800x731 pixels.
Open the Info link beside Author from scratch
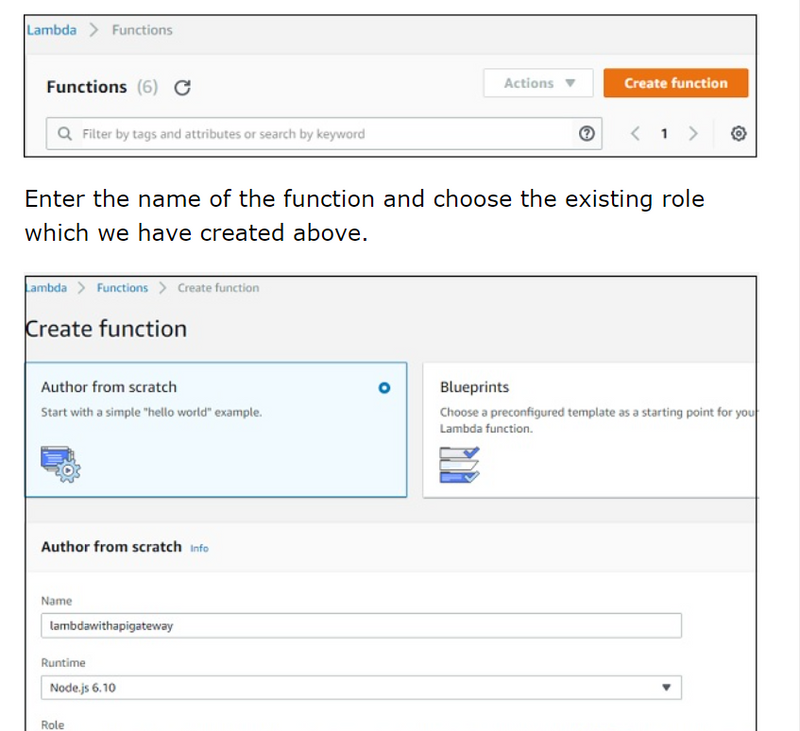coord(199,548)
